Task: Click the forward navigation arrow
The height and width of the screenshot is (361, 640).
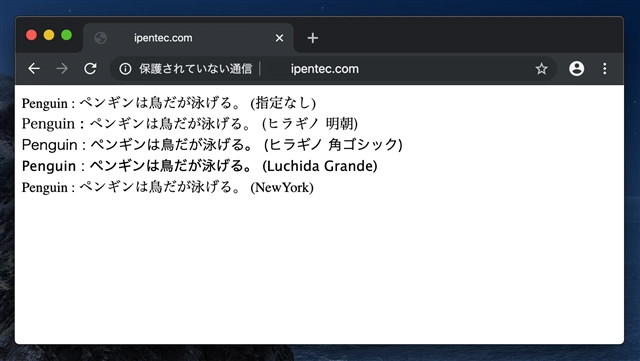Action: [x=62, y=69]
